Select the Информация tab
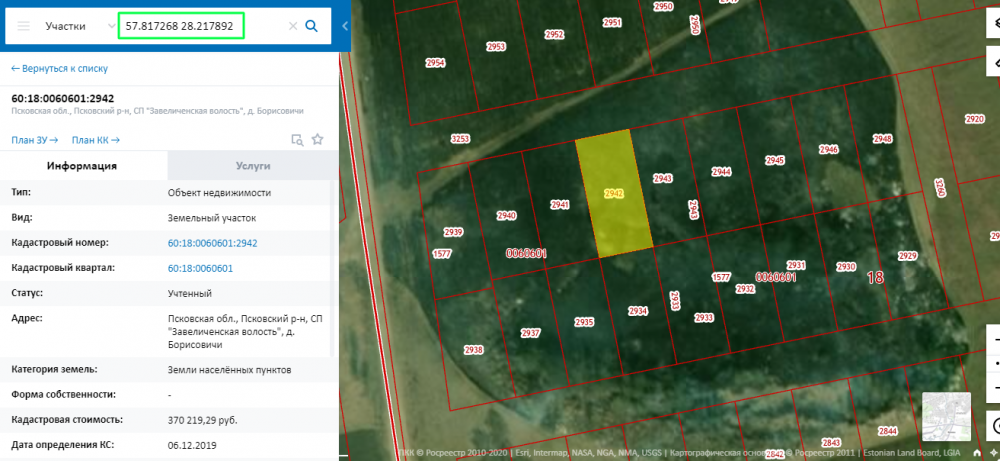Viewport: 1000px width, 461px height. point(82,166)
